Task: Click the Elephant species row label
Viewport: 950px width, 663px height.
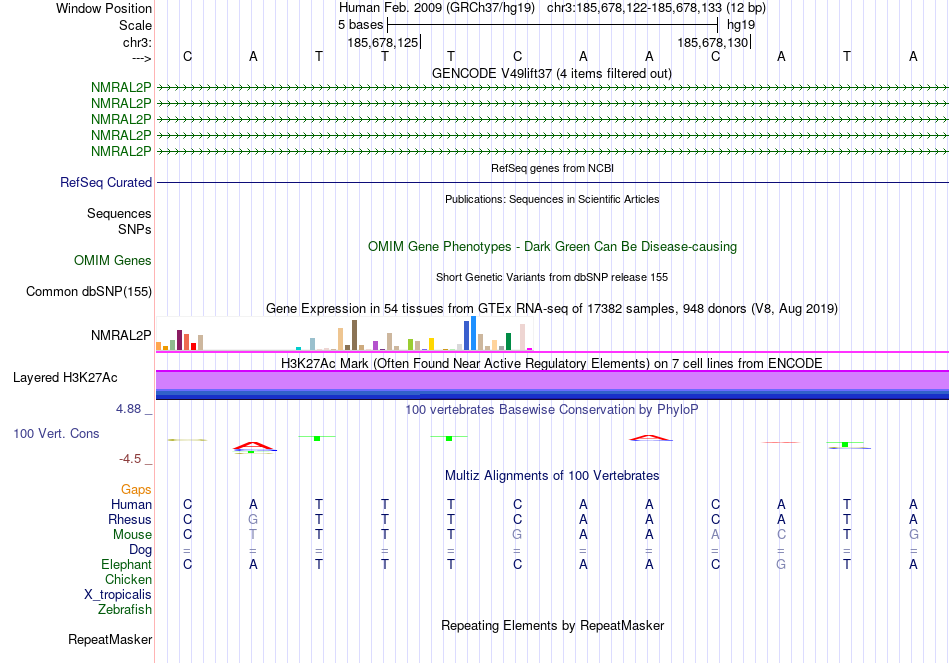Action: (x=126, y=564)
